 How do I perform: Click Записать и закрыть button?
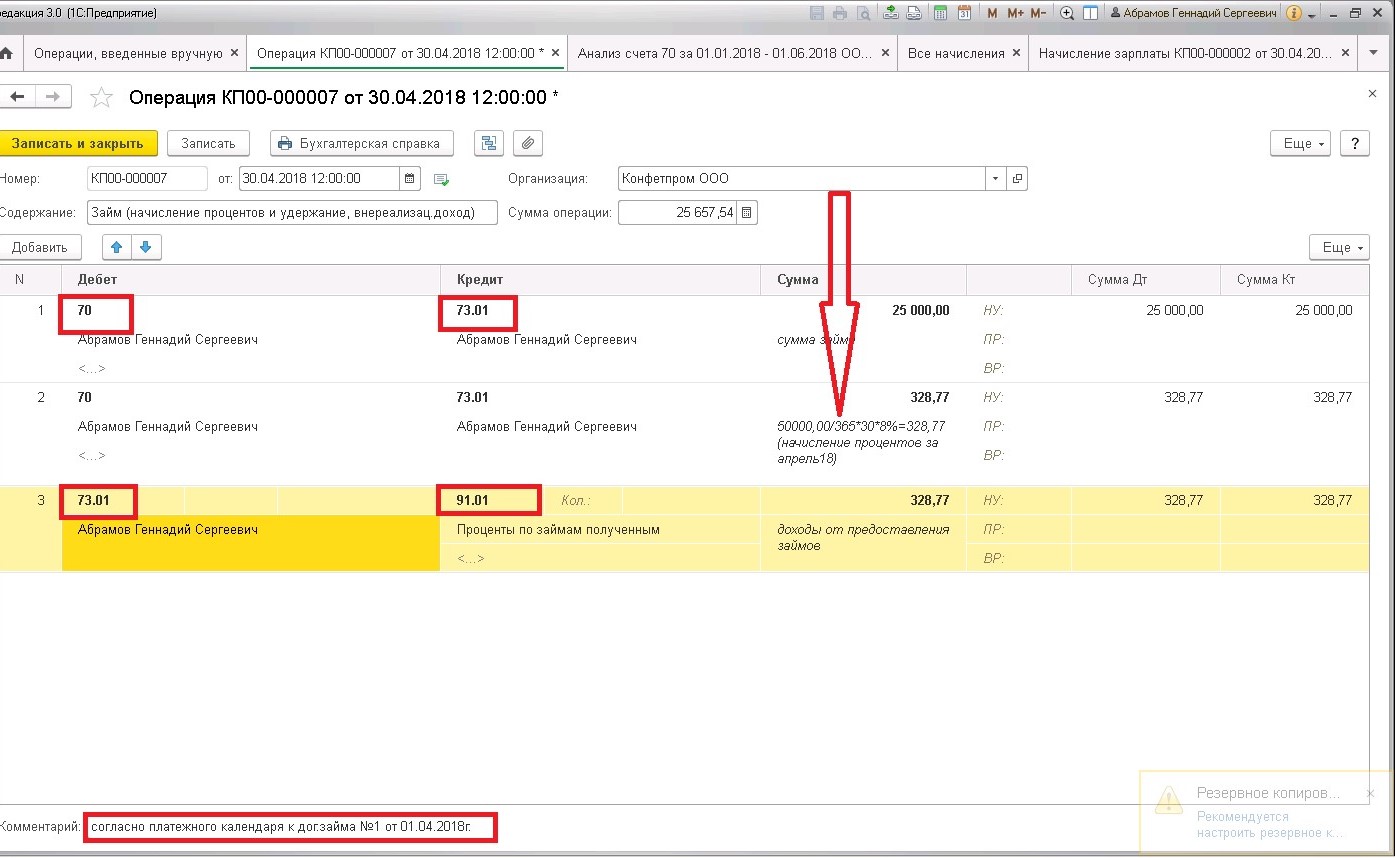pos(78,143)
